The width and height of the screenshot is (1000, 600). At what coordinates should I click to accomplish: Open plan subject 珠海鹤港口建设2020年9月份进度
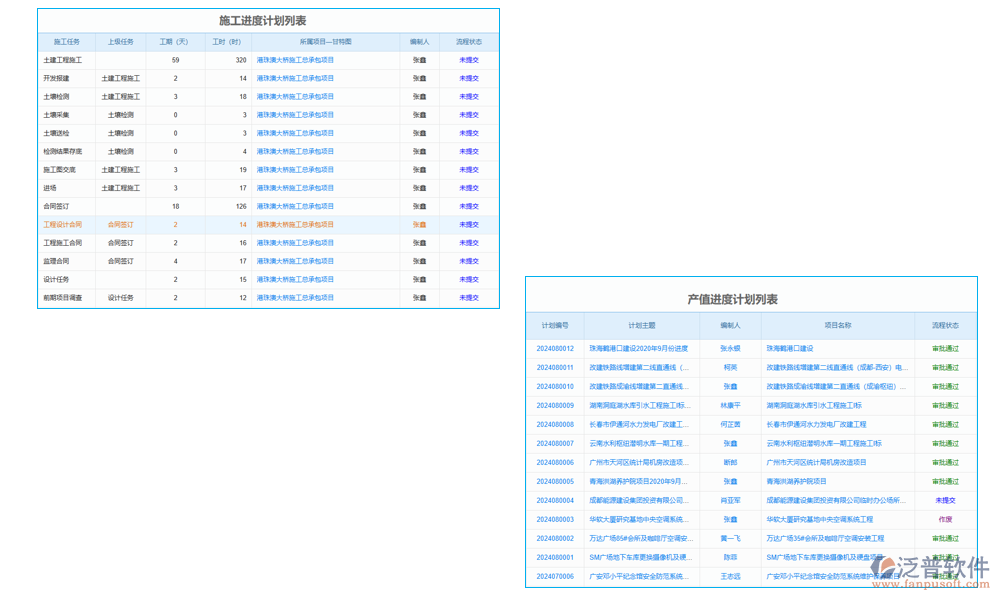pyautogui.click(x=638, y=349)
